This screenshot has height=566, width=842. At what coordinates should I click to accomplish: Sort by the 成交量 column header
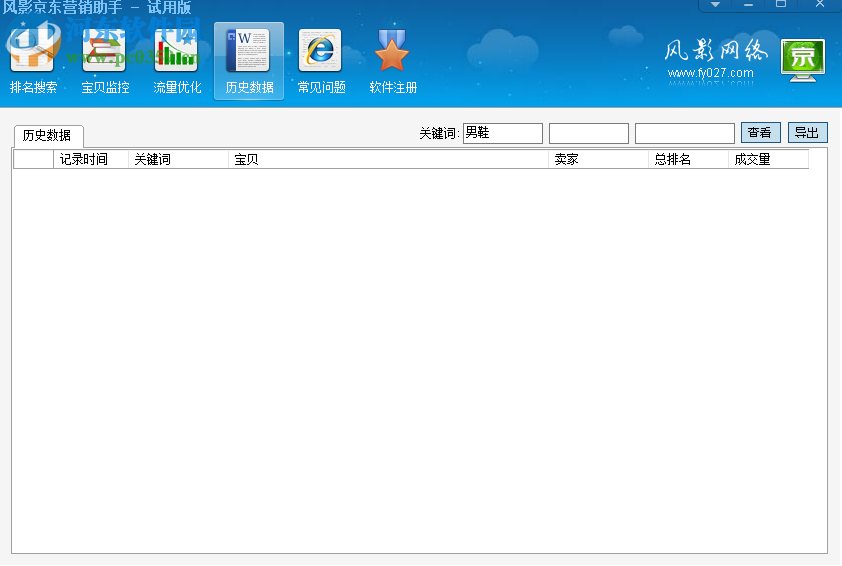pyautogui.click(x=768, y=159)
